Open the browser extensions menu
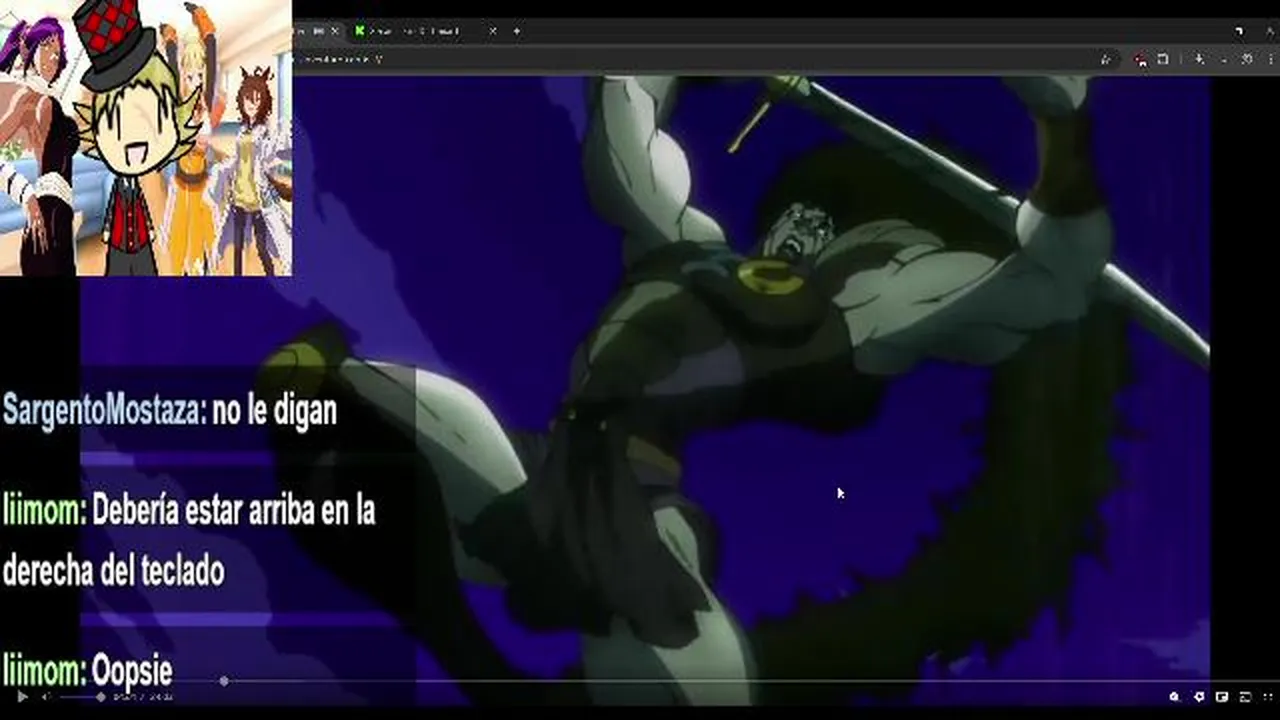The height and width of the screenshot is (720, 1280). pyautogui.click(x=1163, y=59)
